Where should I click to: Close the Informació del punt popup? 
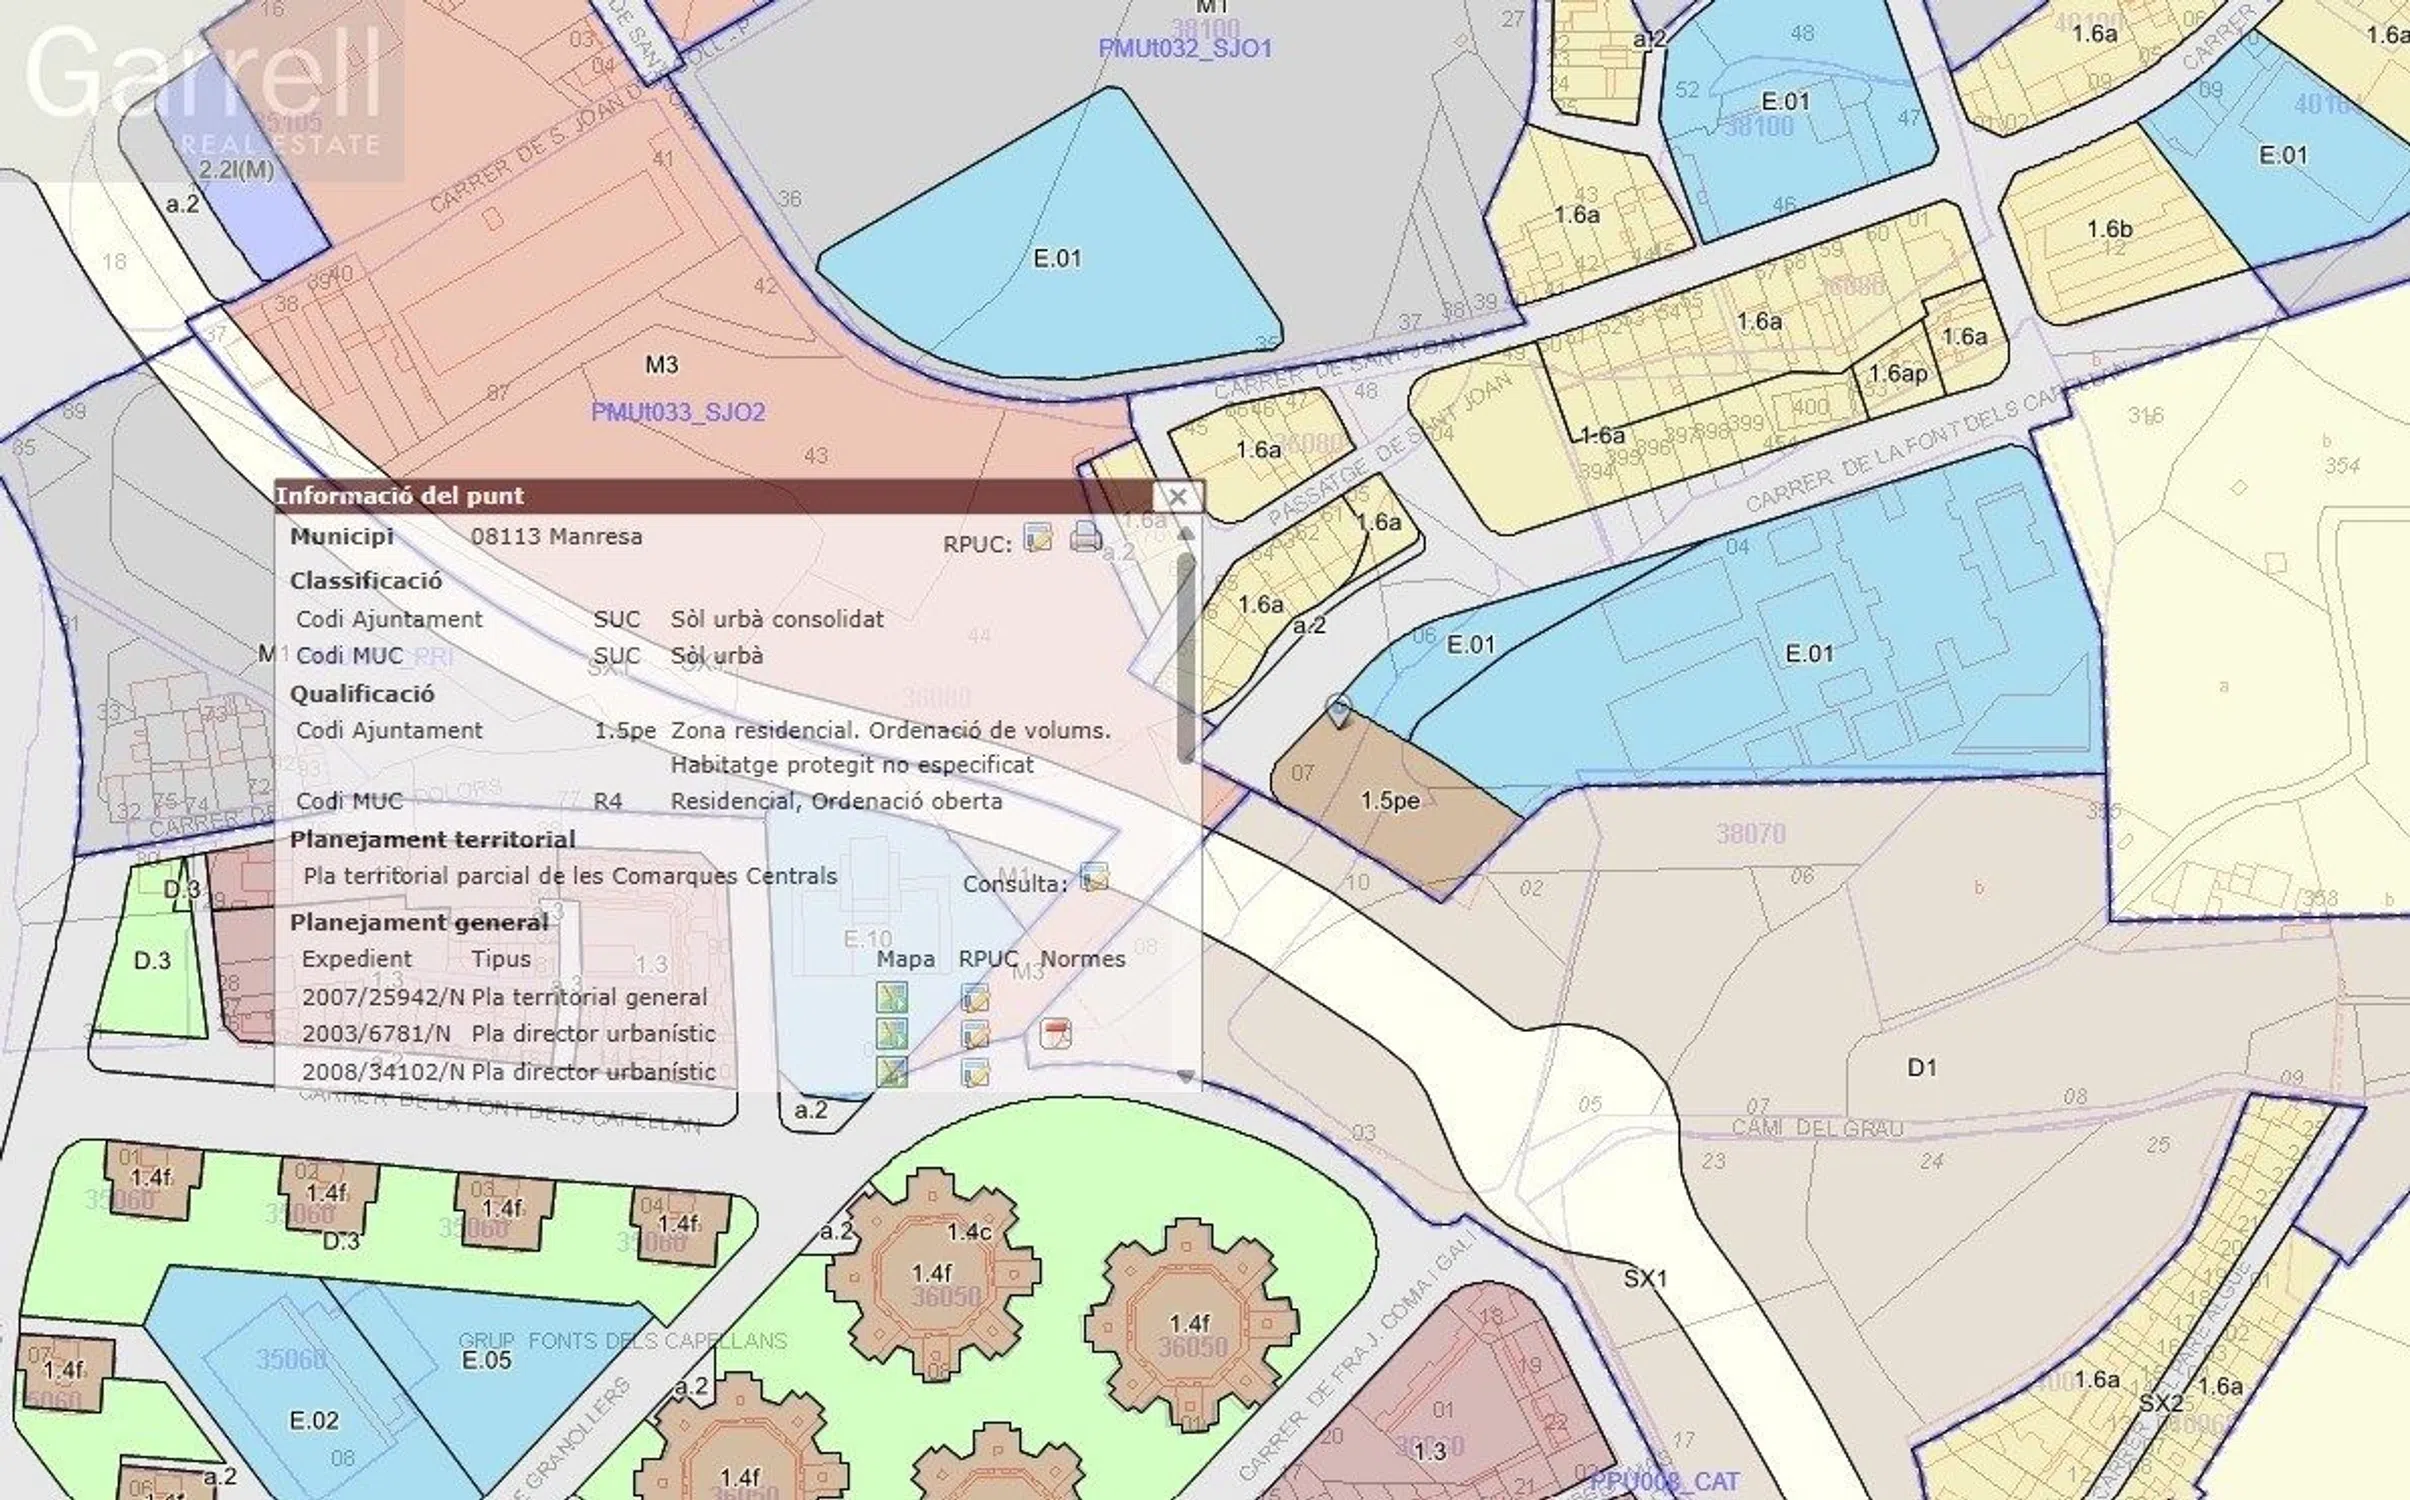(x=1178, y=496)
